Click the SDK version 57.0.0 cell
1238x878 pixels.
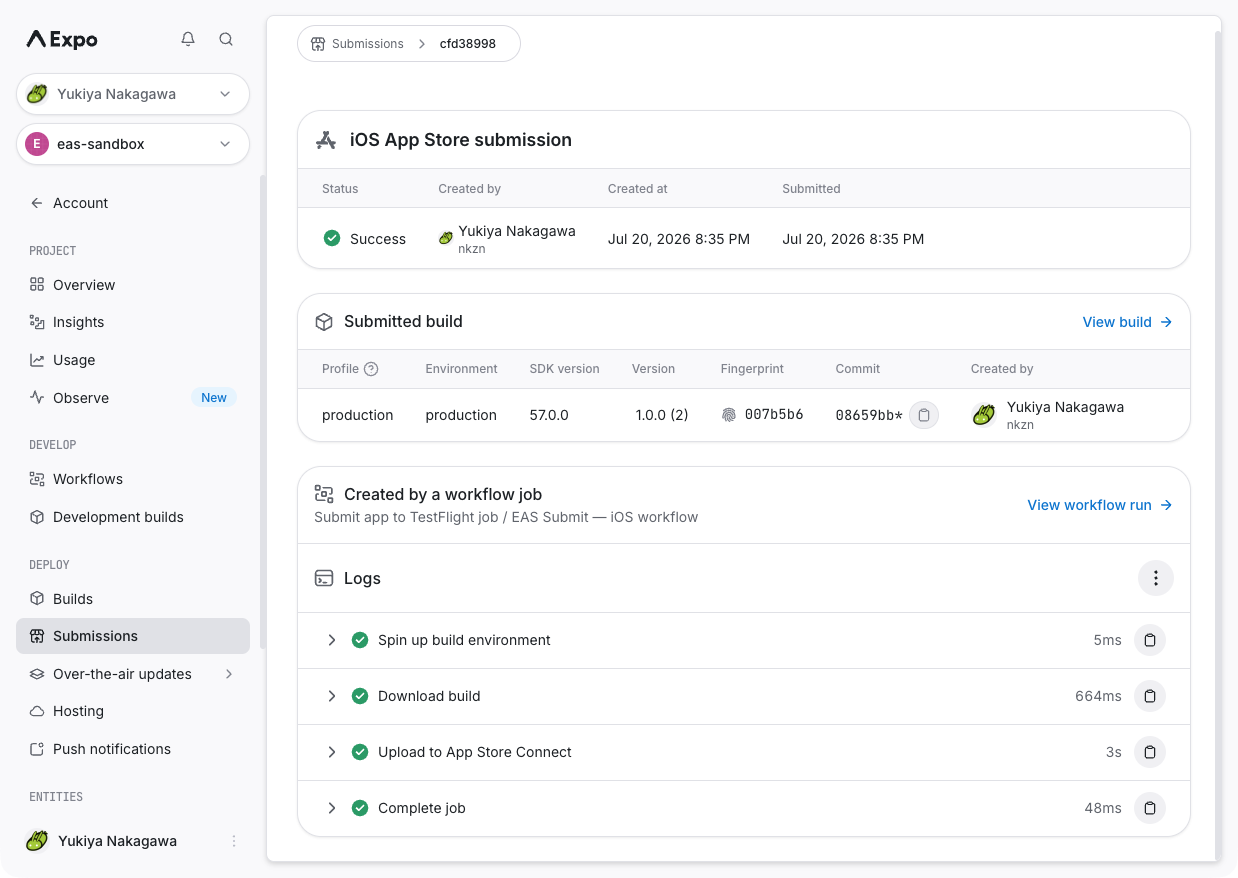click(x=549, y=415)
